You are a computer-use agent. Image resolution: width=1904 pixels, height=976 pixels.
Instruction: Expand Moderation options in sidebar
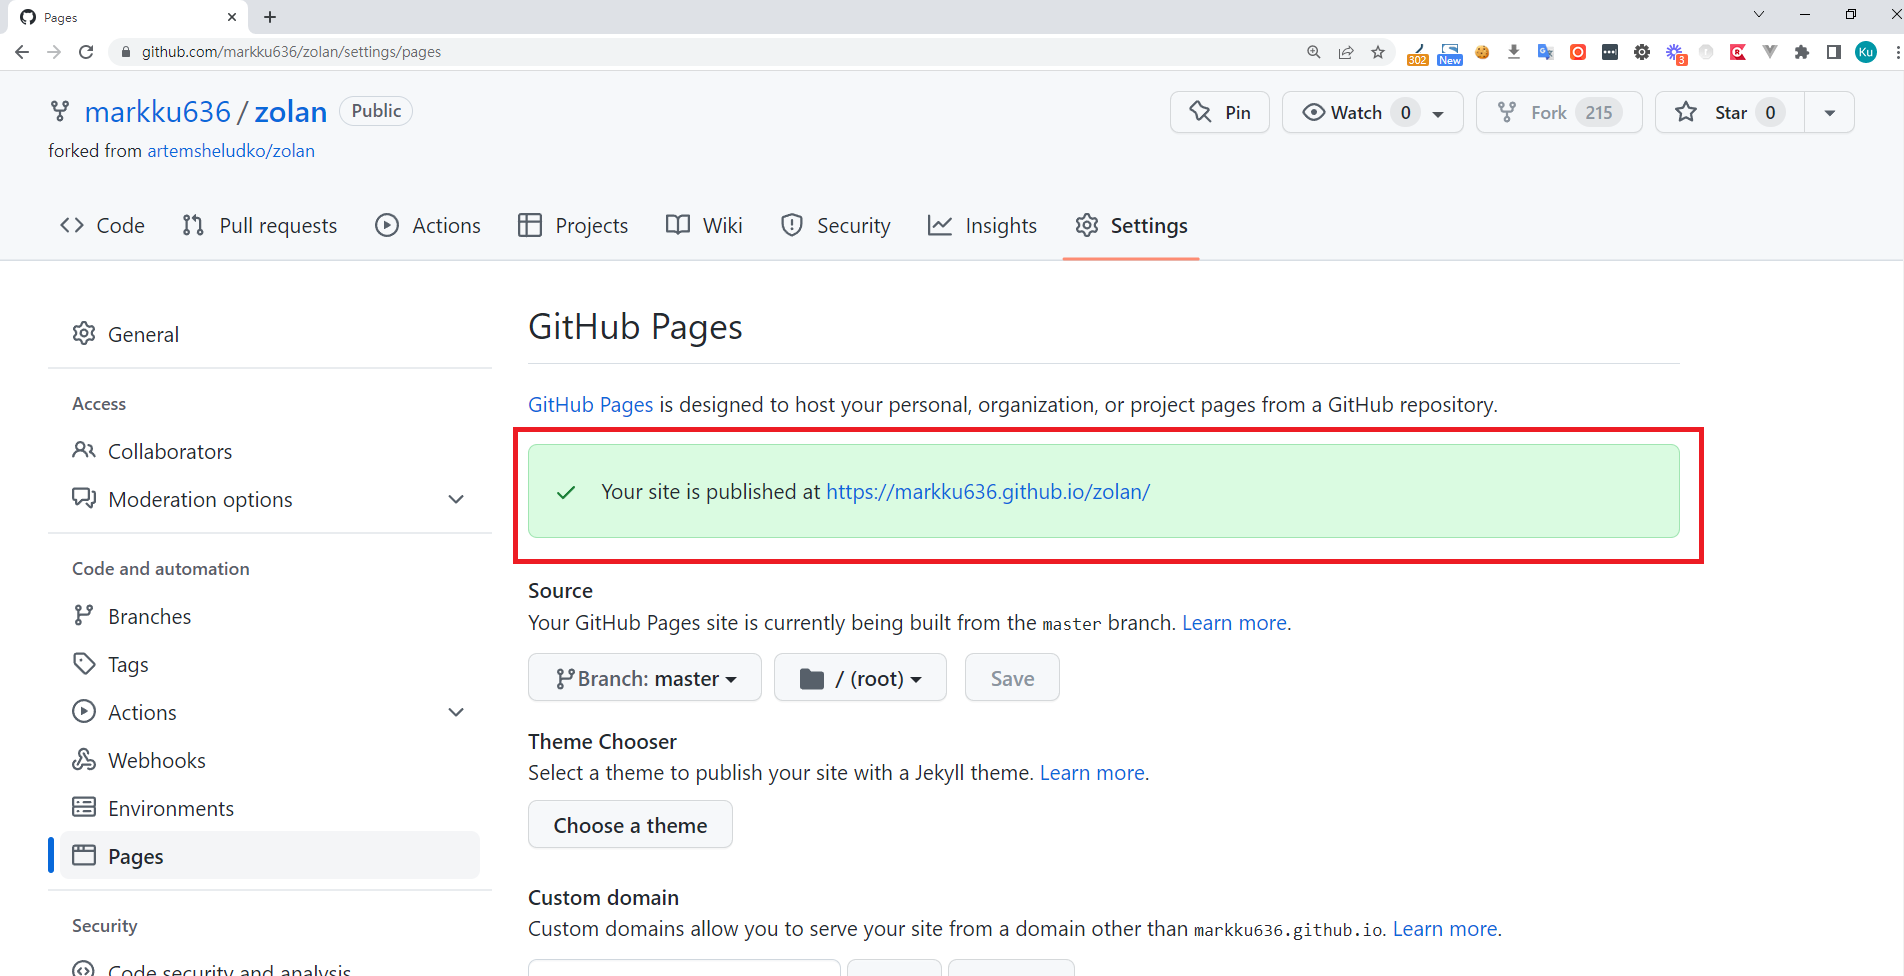(x=456, y=499)
